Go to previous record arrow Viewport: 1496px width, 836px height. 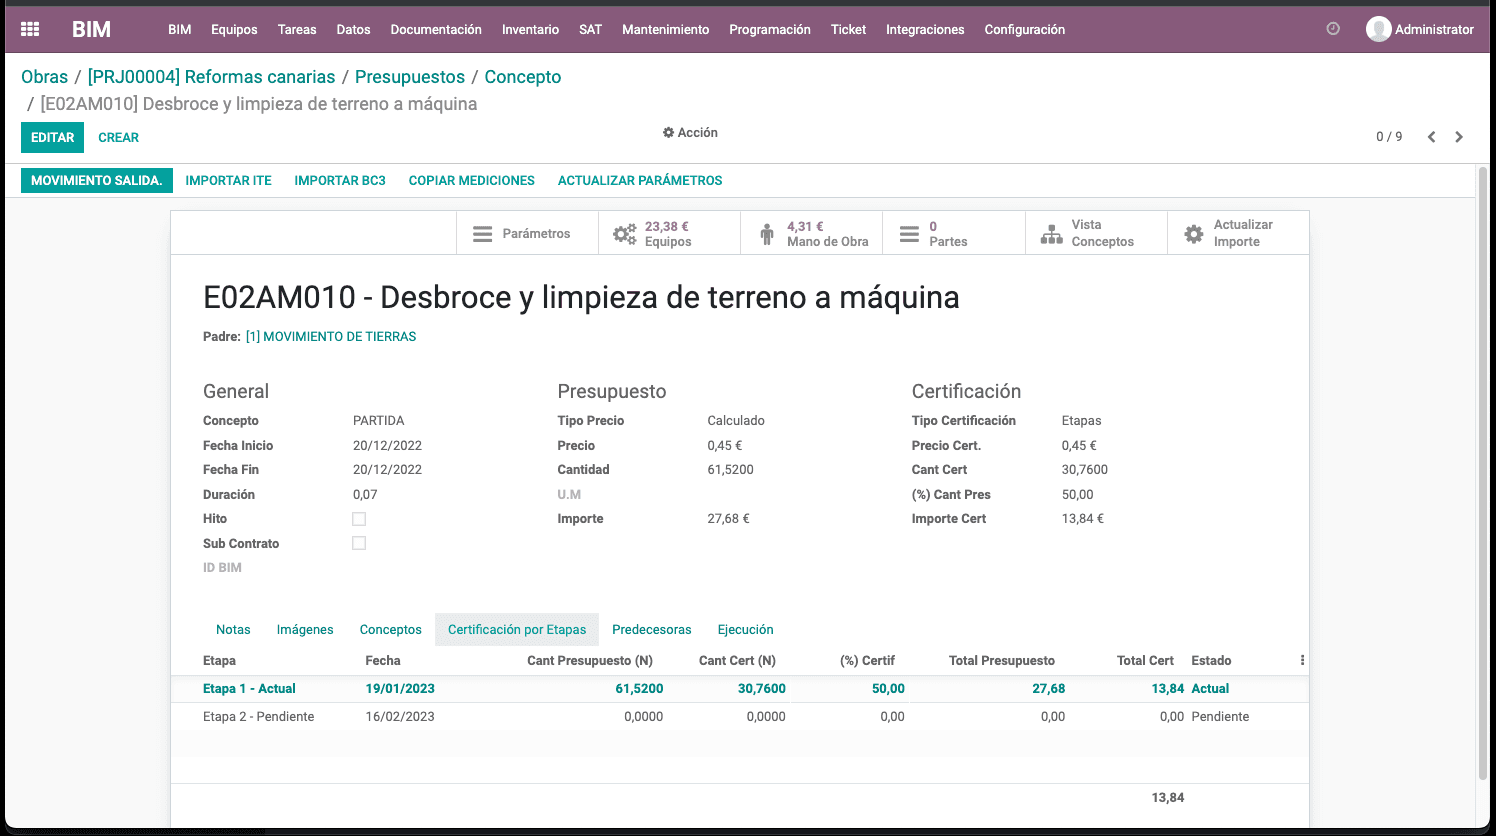pyautogui.click(x=1431, y=137)
